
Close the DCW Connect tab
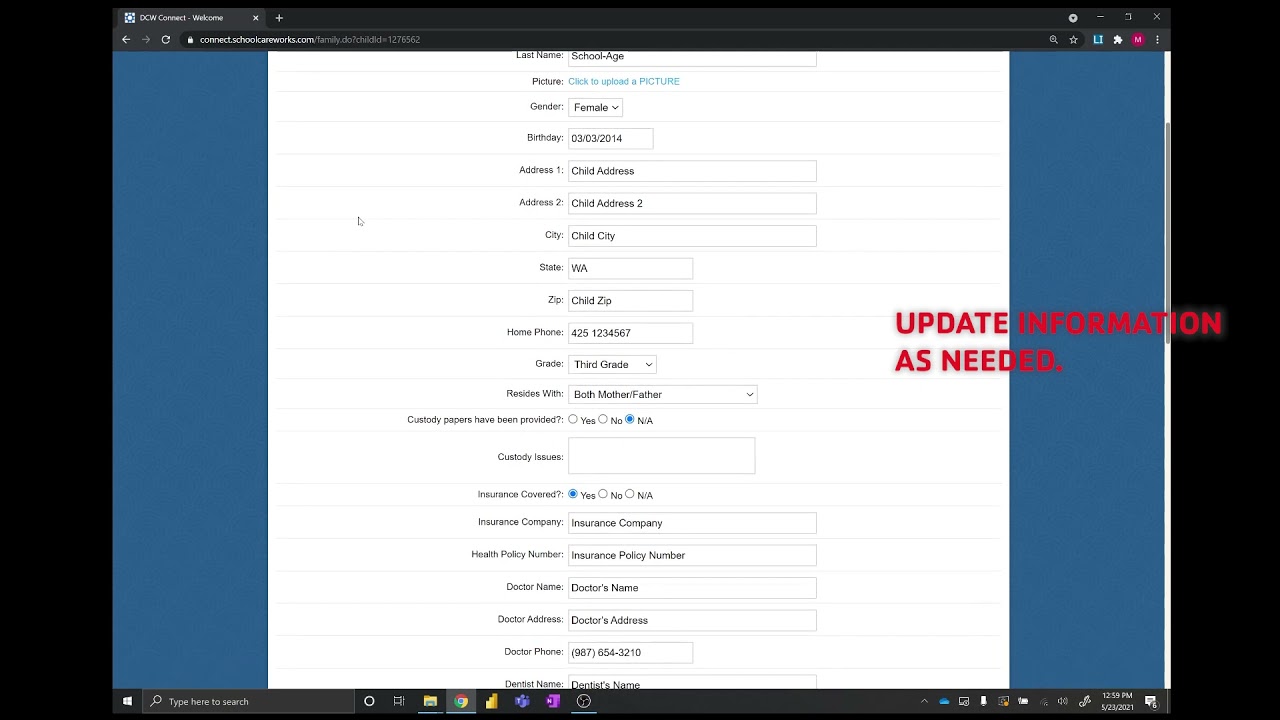click(x=255, y=18)
